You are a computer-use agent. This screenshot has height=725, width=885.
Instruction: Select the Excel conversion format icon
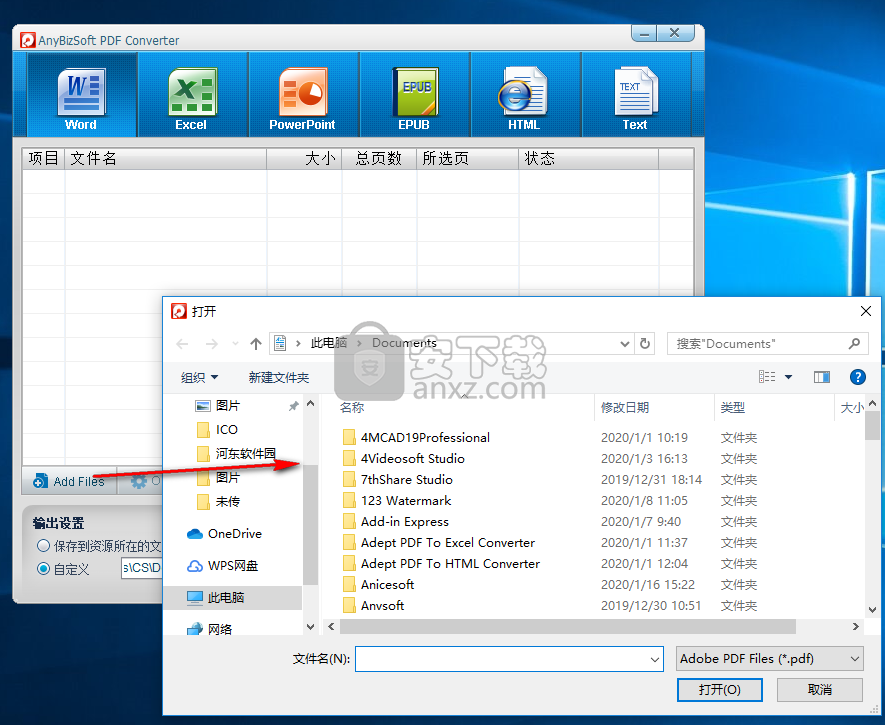point(192,95)
